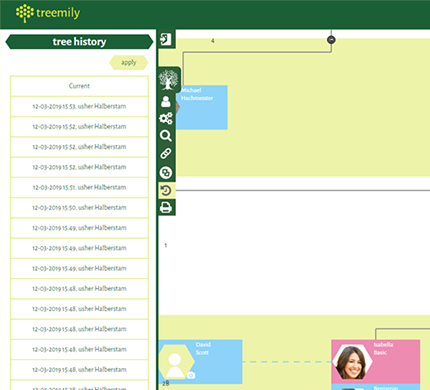Screen dimensions: 430x390
Task: Open Isabella Basic's photo thumbnail
Action: (x=352, y=362)
